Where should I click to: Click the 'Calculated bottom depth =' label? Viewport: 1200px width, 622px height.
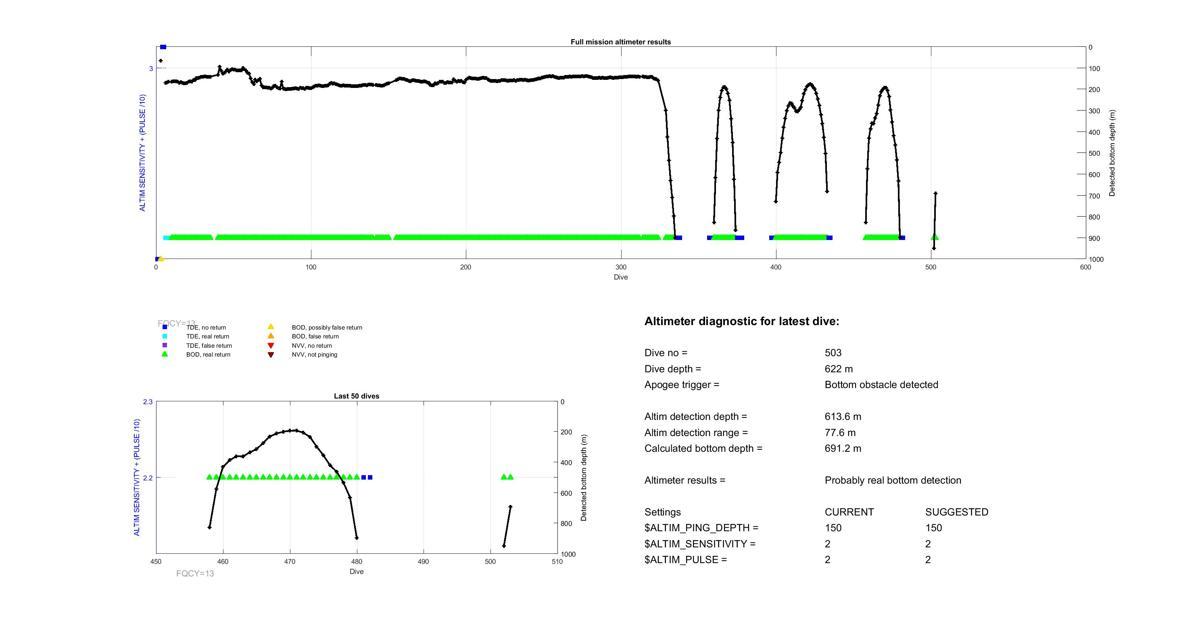pyautogui.click(x=703, y=449)
